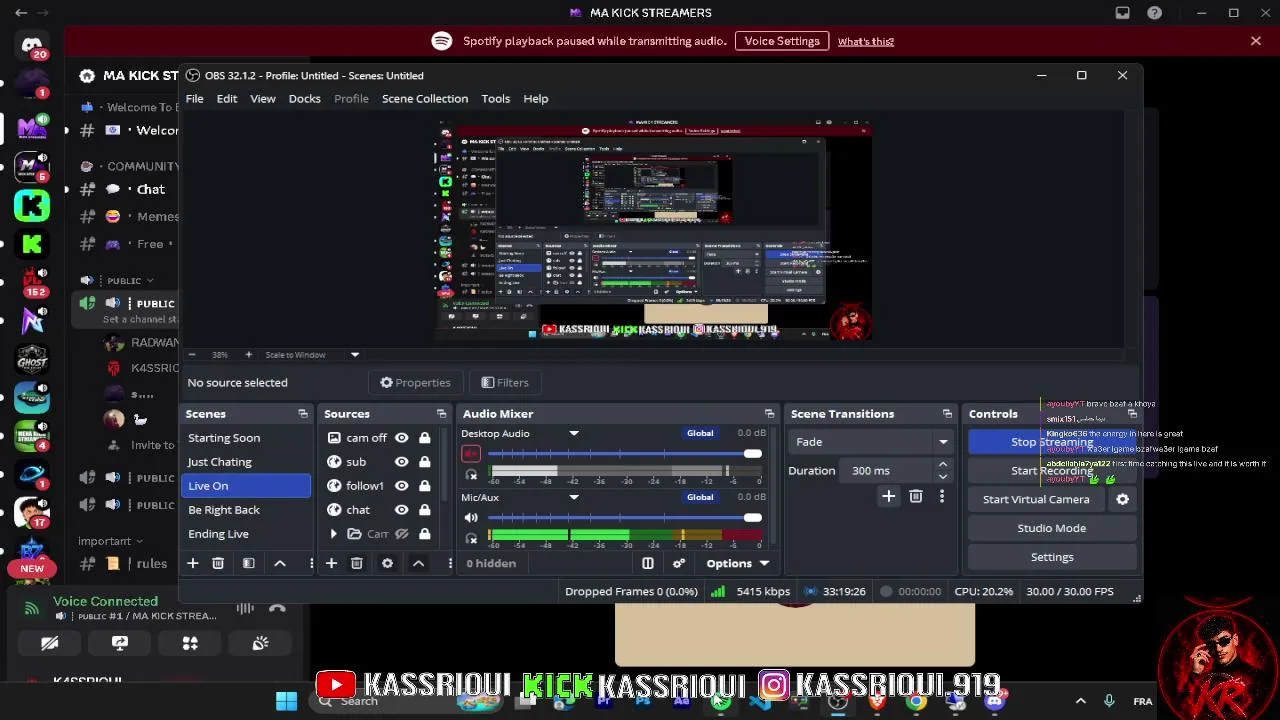Open source properties gear in Sources toolbar
1280x720 pixels.
click(x=387, y=563)
